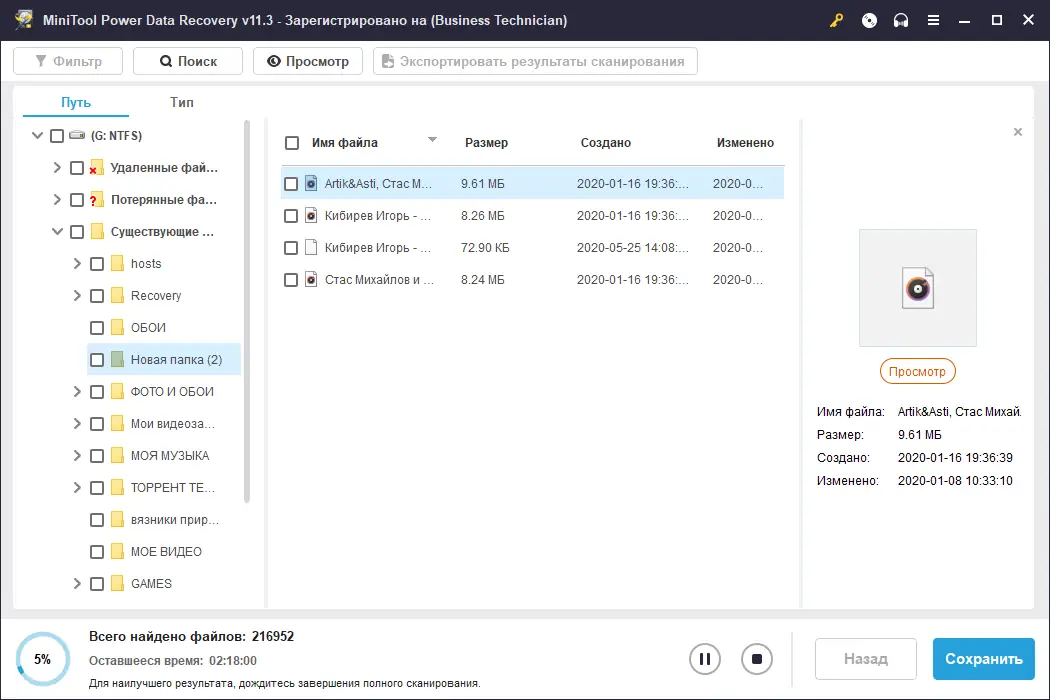The width and height of the screenshot is (1050, 700).
Task: Check the 72.90 КБ file checkbox
Action: pyautogui.click(x=291, y=248)
